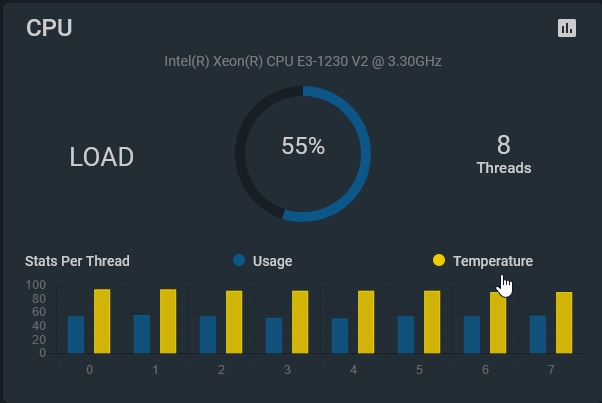Select thread 5 usage bar

(x=406, y=335)
